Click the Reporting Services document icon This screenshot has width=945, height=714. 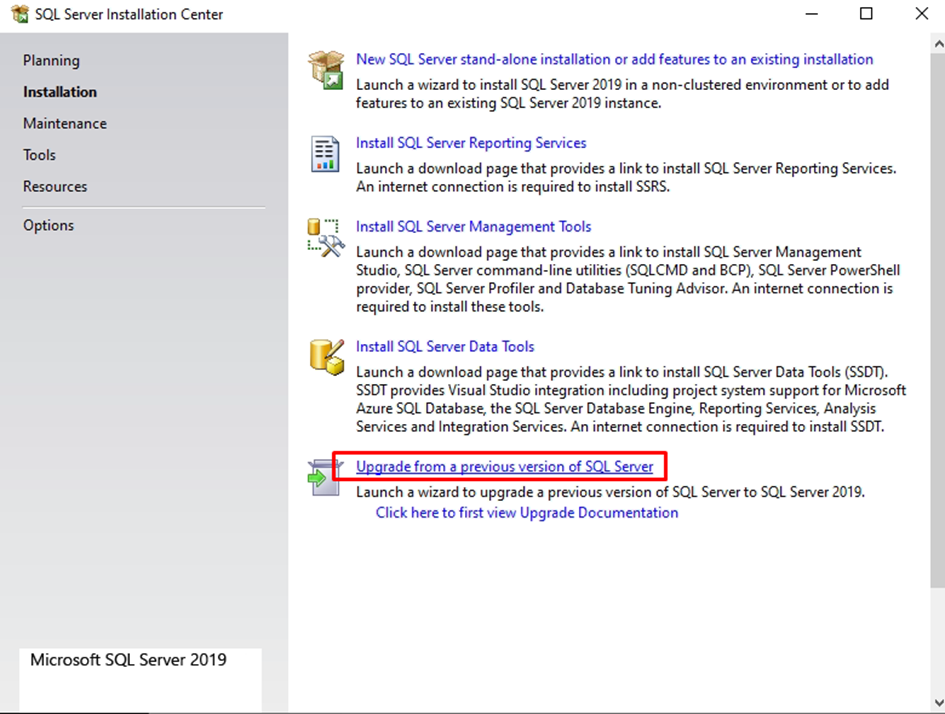[325, 154]
